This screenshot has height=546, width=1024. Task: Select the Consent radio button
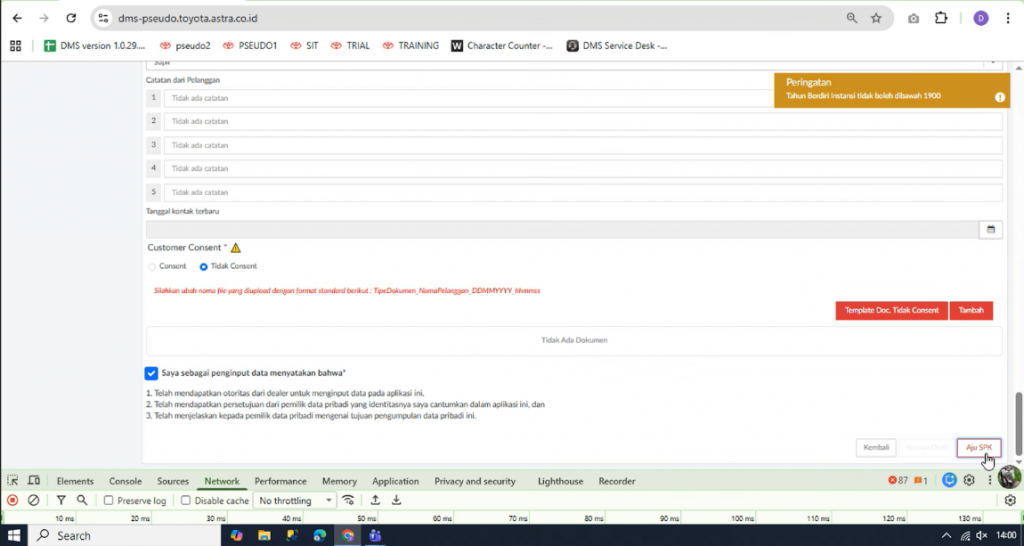pos(152,267)
